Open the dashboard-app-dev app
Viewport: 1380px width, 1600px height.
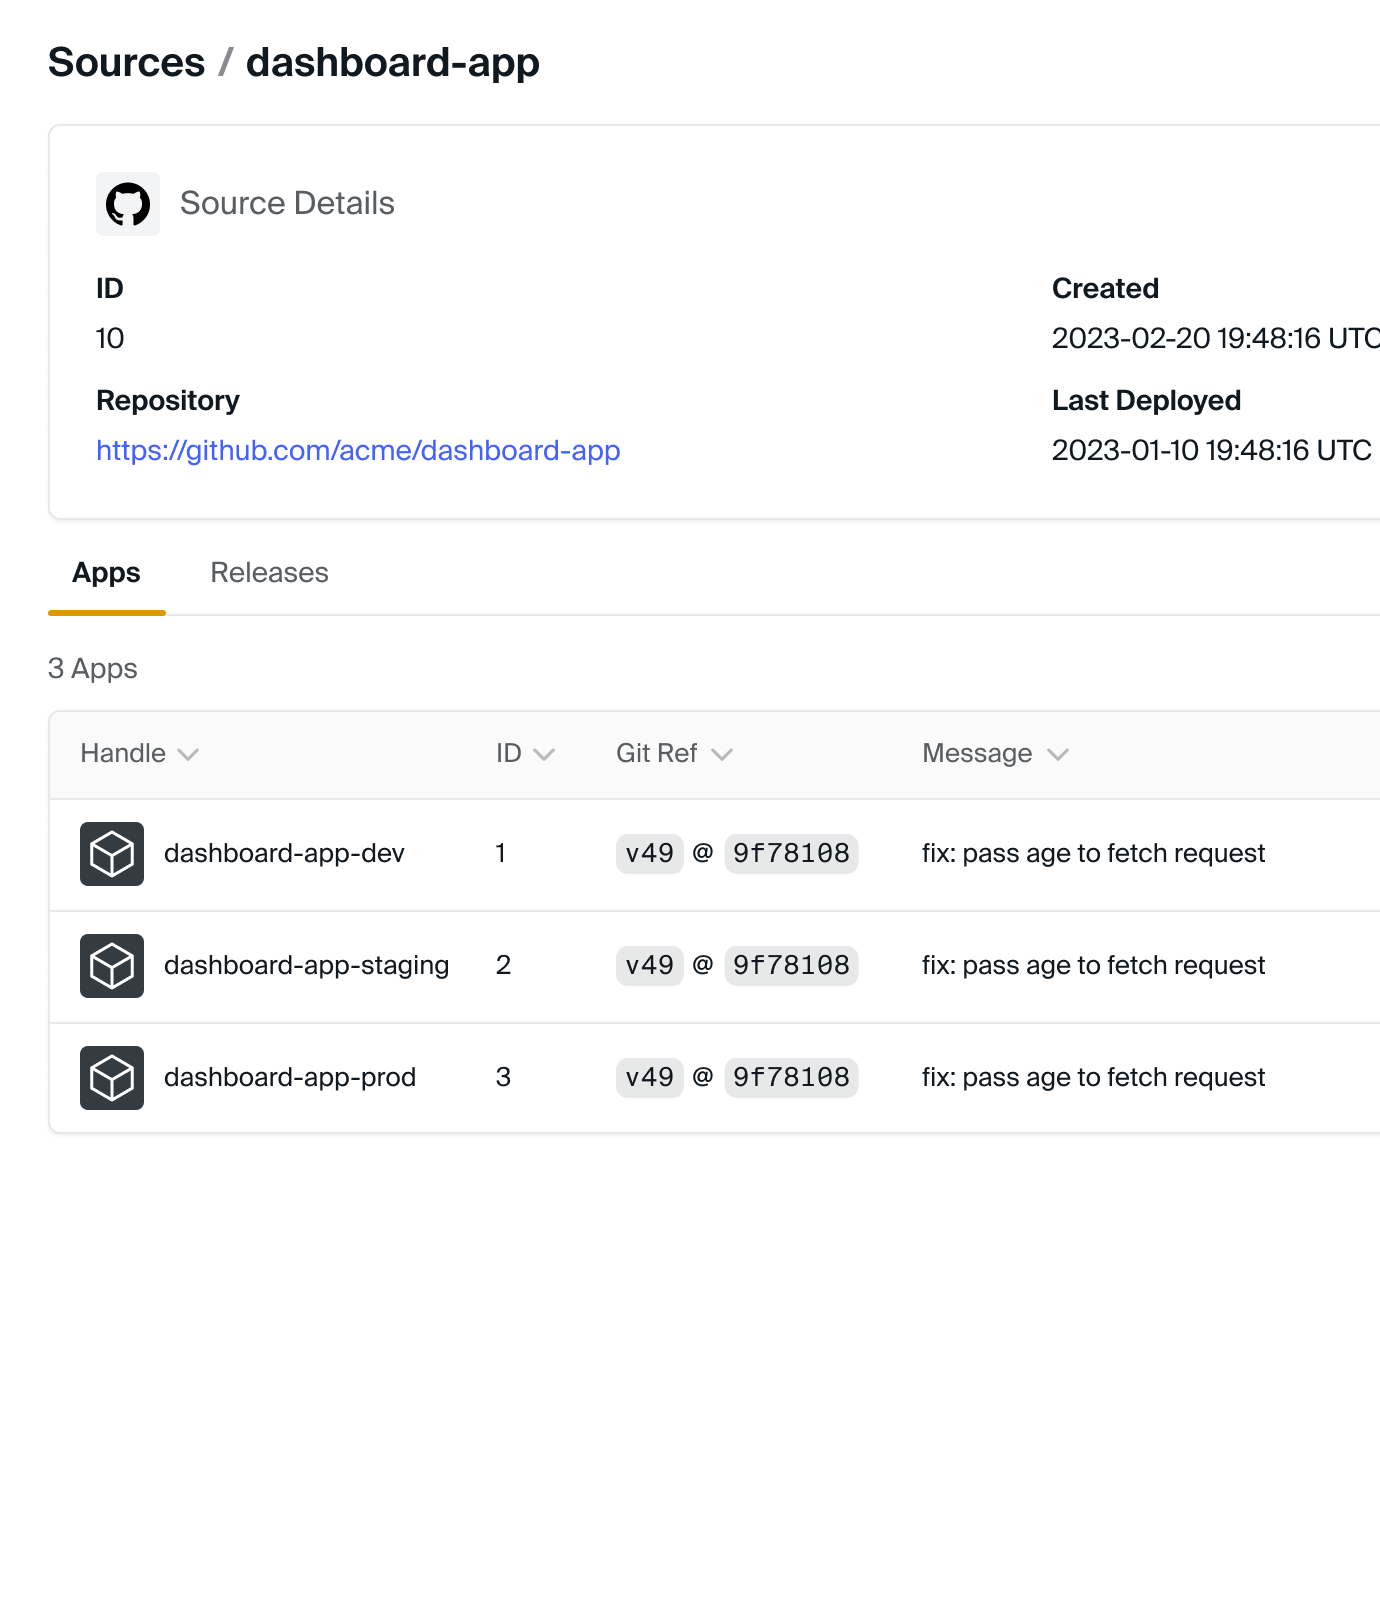pyautogui.click(x=284, y=853)
